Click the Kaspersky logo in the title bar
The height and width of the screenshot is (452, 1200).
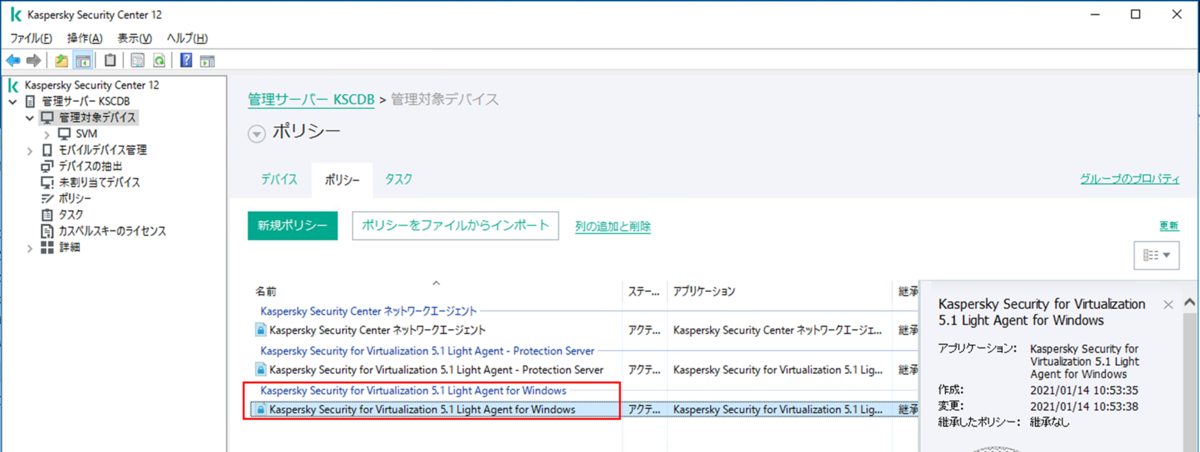pyautogui.click(x=16, y=15)
